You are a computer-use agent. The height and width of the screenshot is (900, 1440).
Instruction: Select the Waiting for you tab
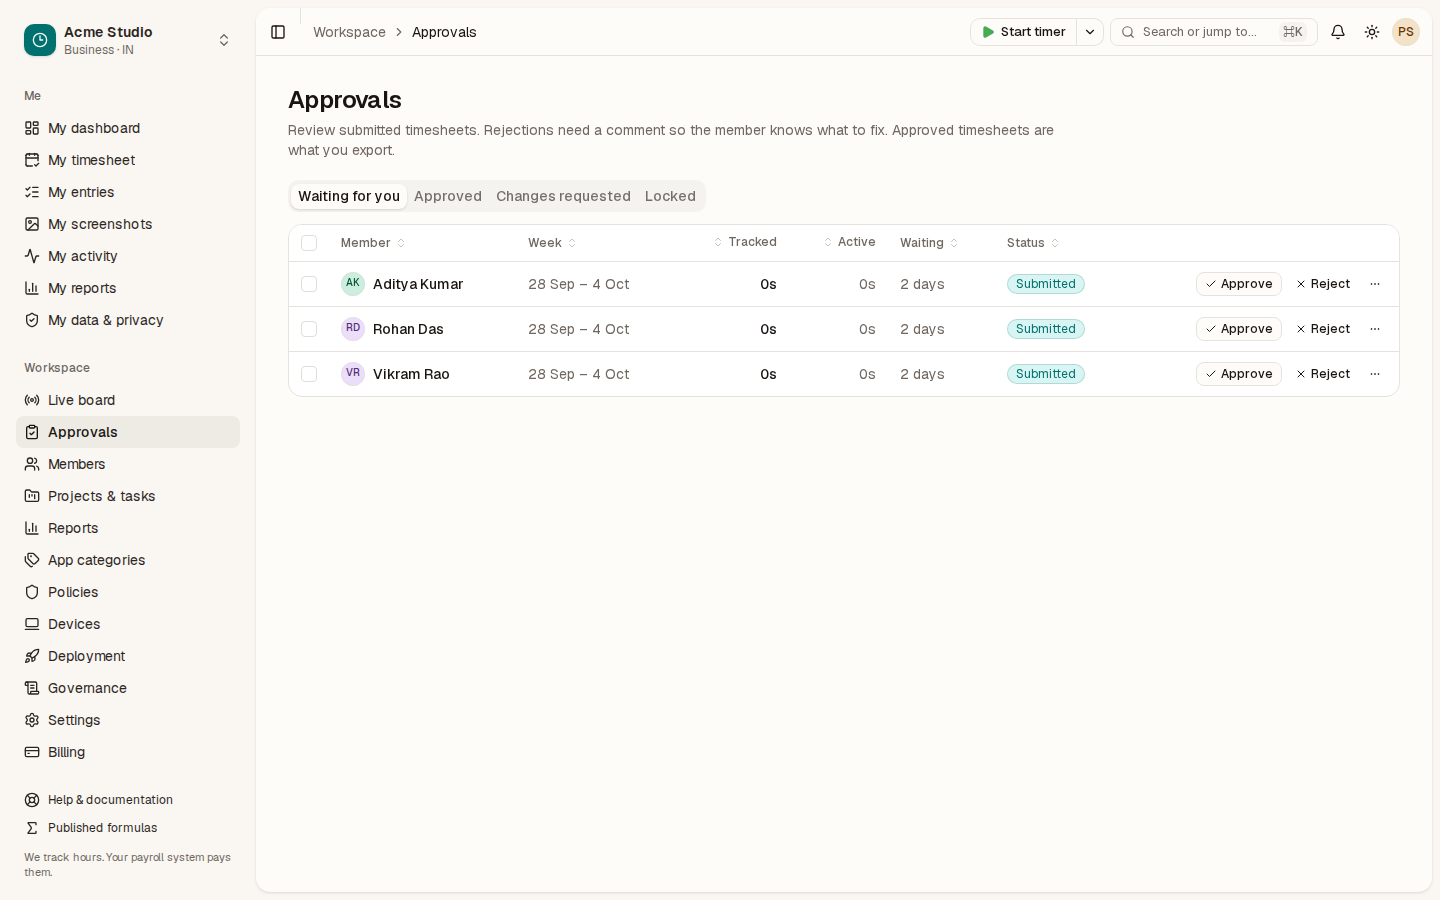pyautogui.click(x=349, y=196)
